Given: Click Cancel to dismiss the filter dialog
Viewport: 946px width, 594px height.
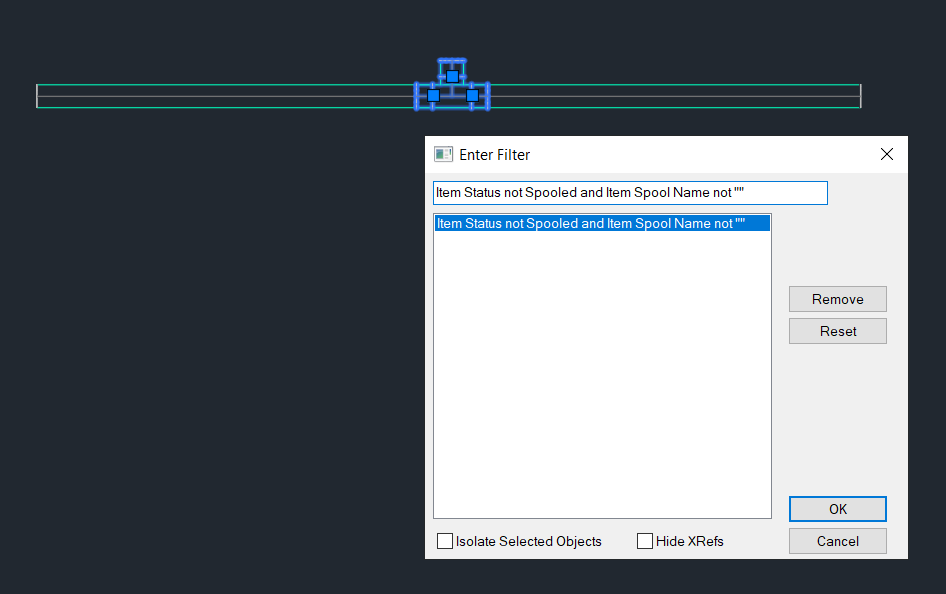Looking at the screenshot, I should [837, 541].
